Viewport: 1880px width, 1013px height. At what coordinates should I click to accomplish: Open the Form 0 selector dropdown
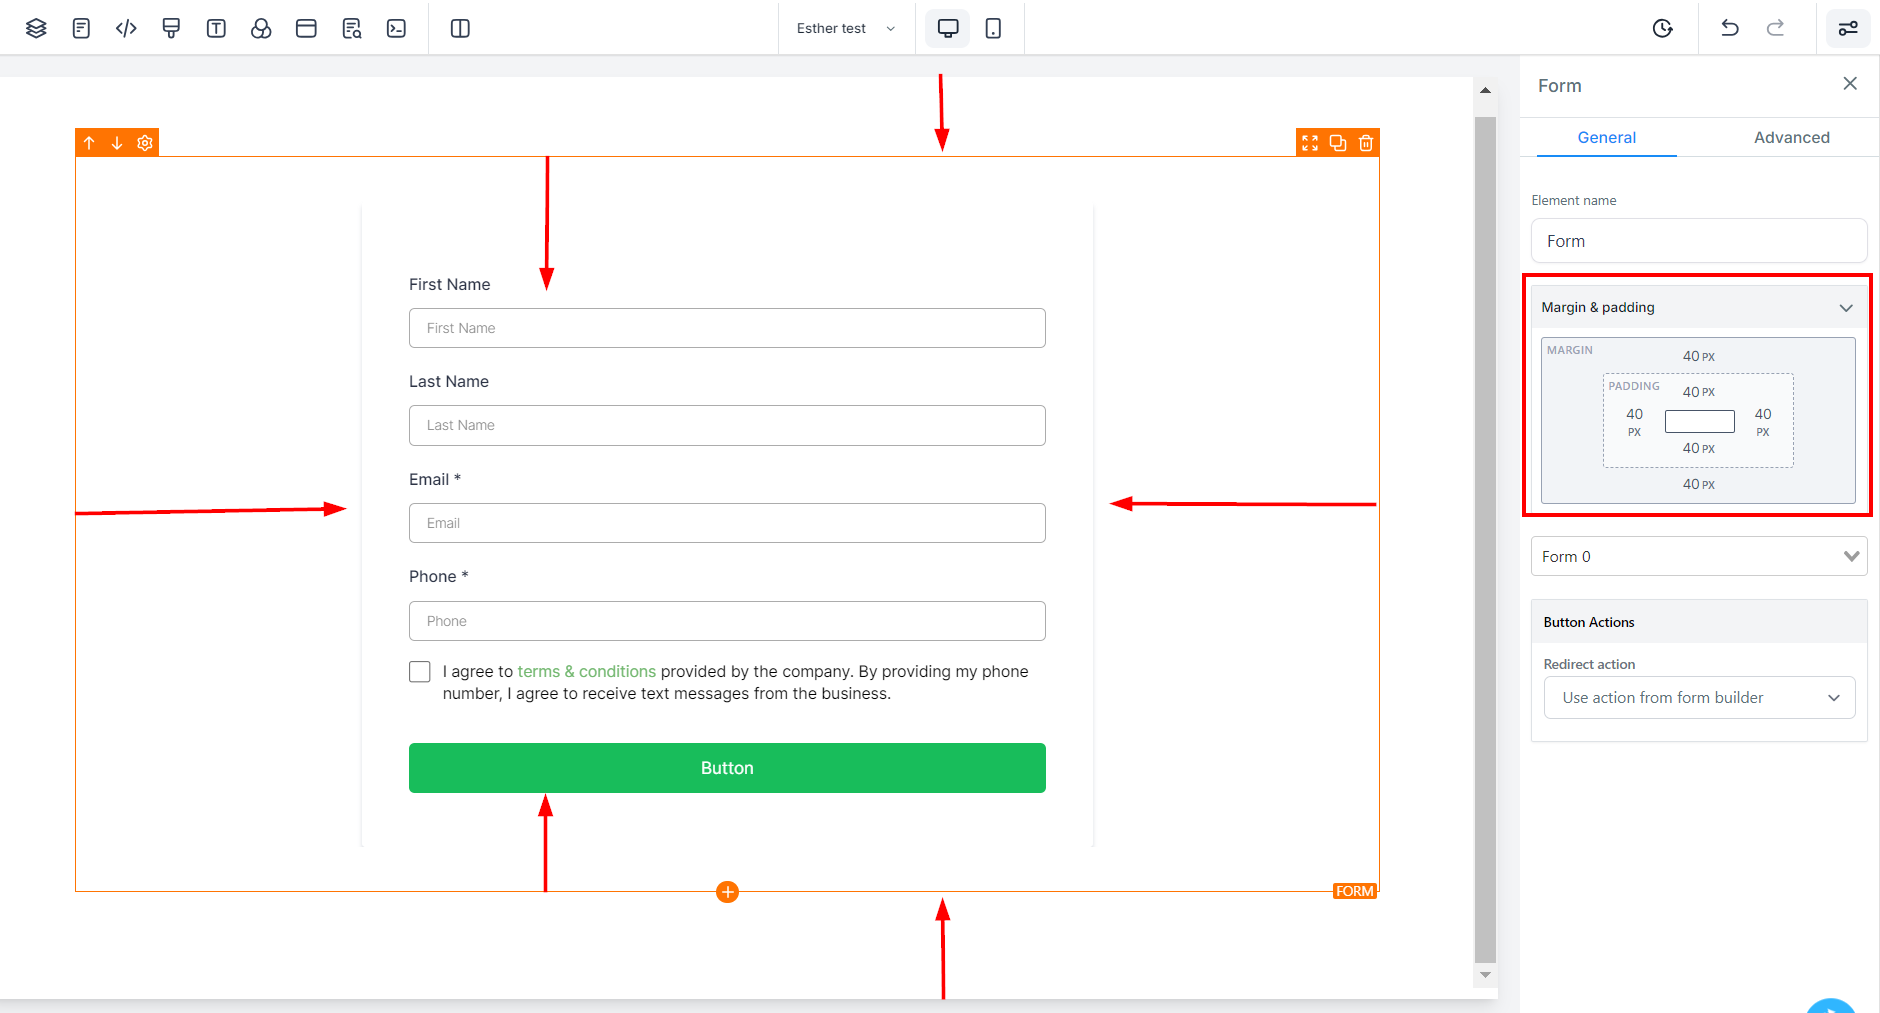tap(1699, 556)
